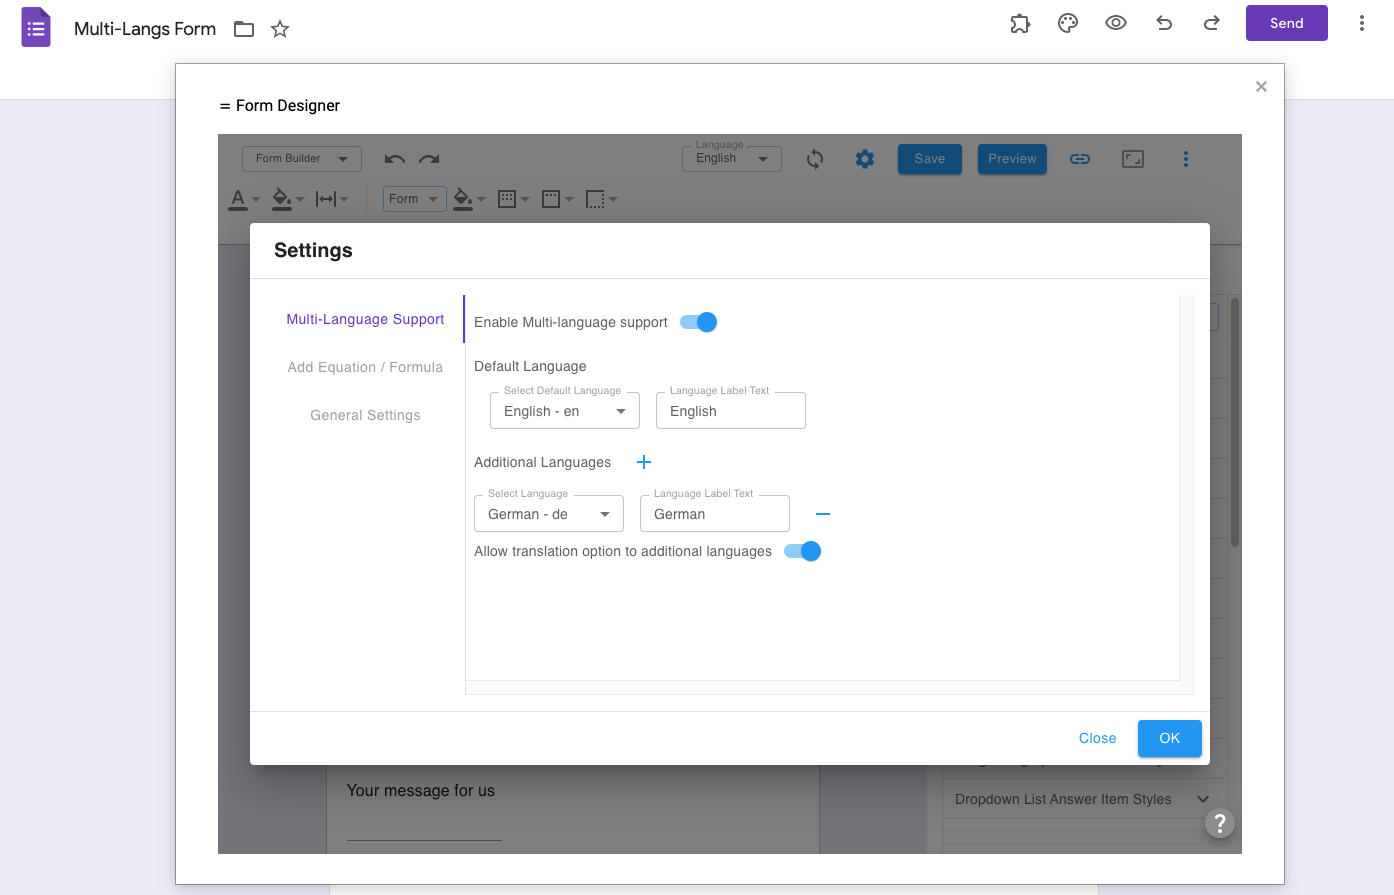Add an additional language with plus
Viewport: 1394px width, 895px height.
pos(644,462)
